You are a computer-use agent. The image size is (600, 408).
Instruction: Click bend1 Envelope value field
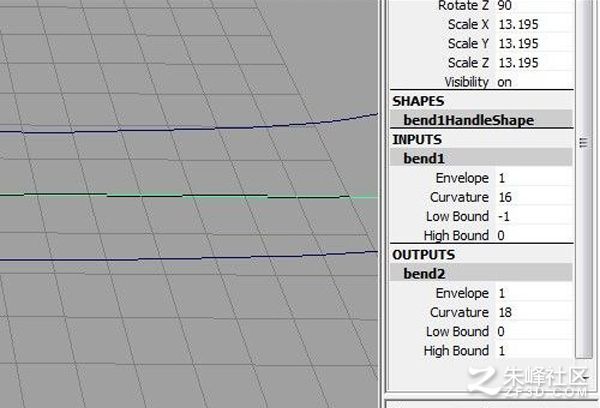[x=534, y=178]
